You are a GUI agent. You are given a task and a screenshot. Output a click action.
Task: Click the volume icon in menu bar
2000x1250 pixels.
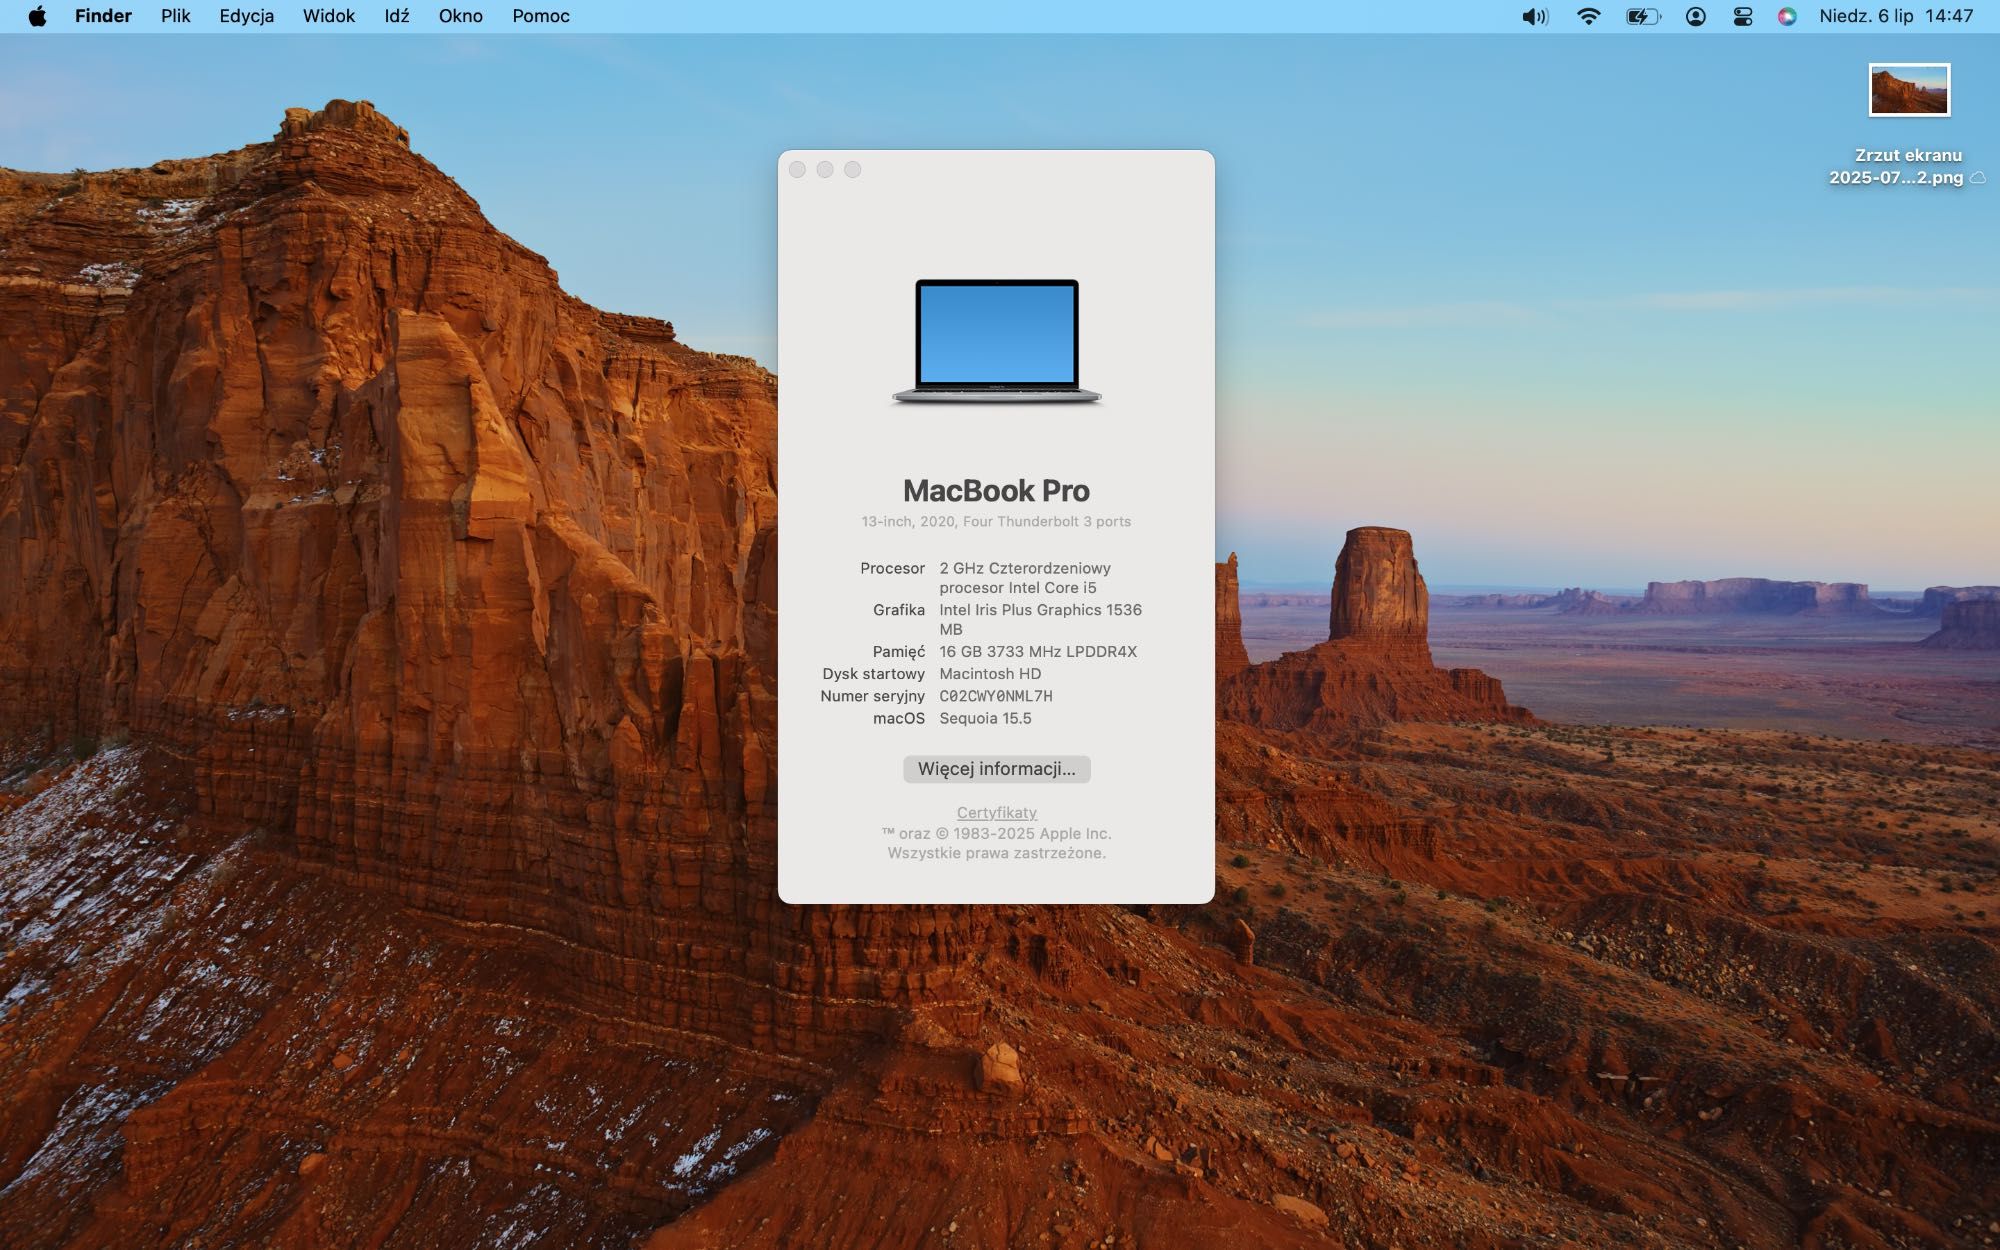[x=1535, y=16]
